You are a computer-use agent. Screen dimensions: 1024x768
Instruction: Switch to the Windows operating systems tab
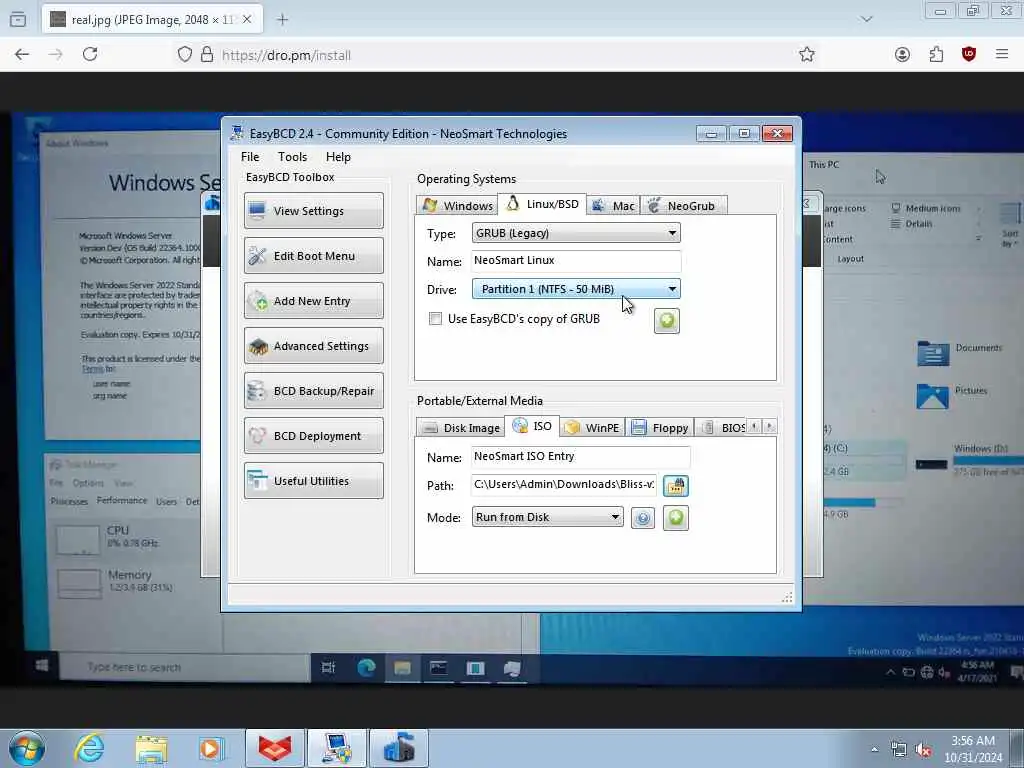[x=457, y=205]
